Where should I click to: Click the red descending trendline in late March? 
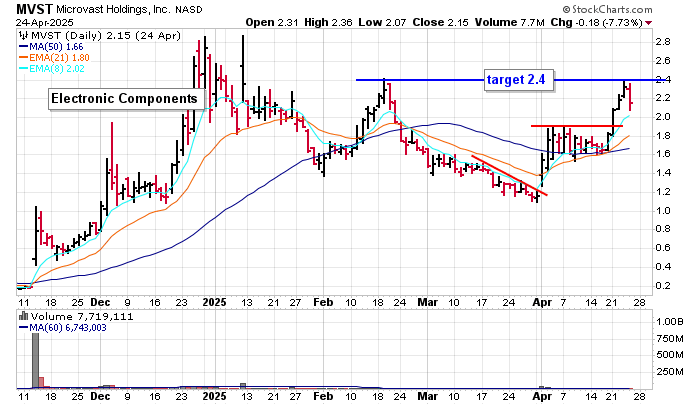click(x=509, y=175)
